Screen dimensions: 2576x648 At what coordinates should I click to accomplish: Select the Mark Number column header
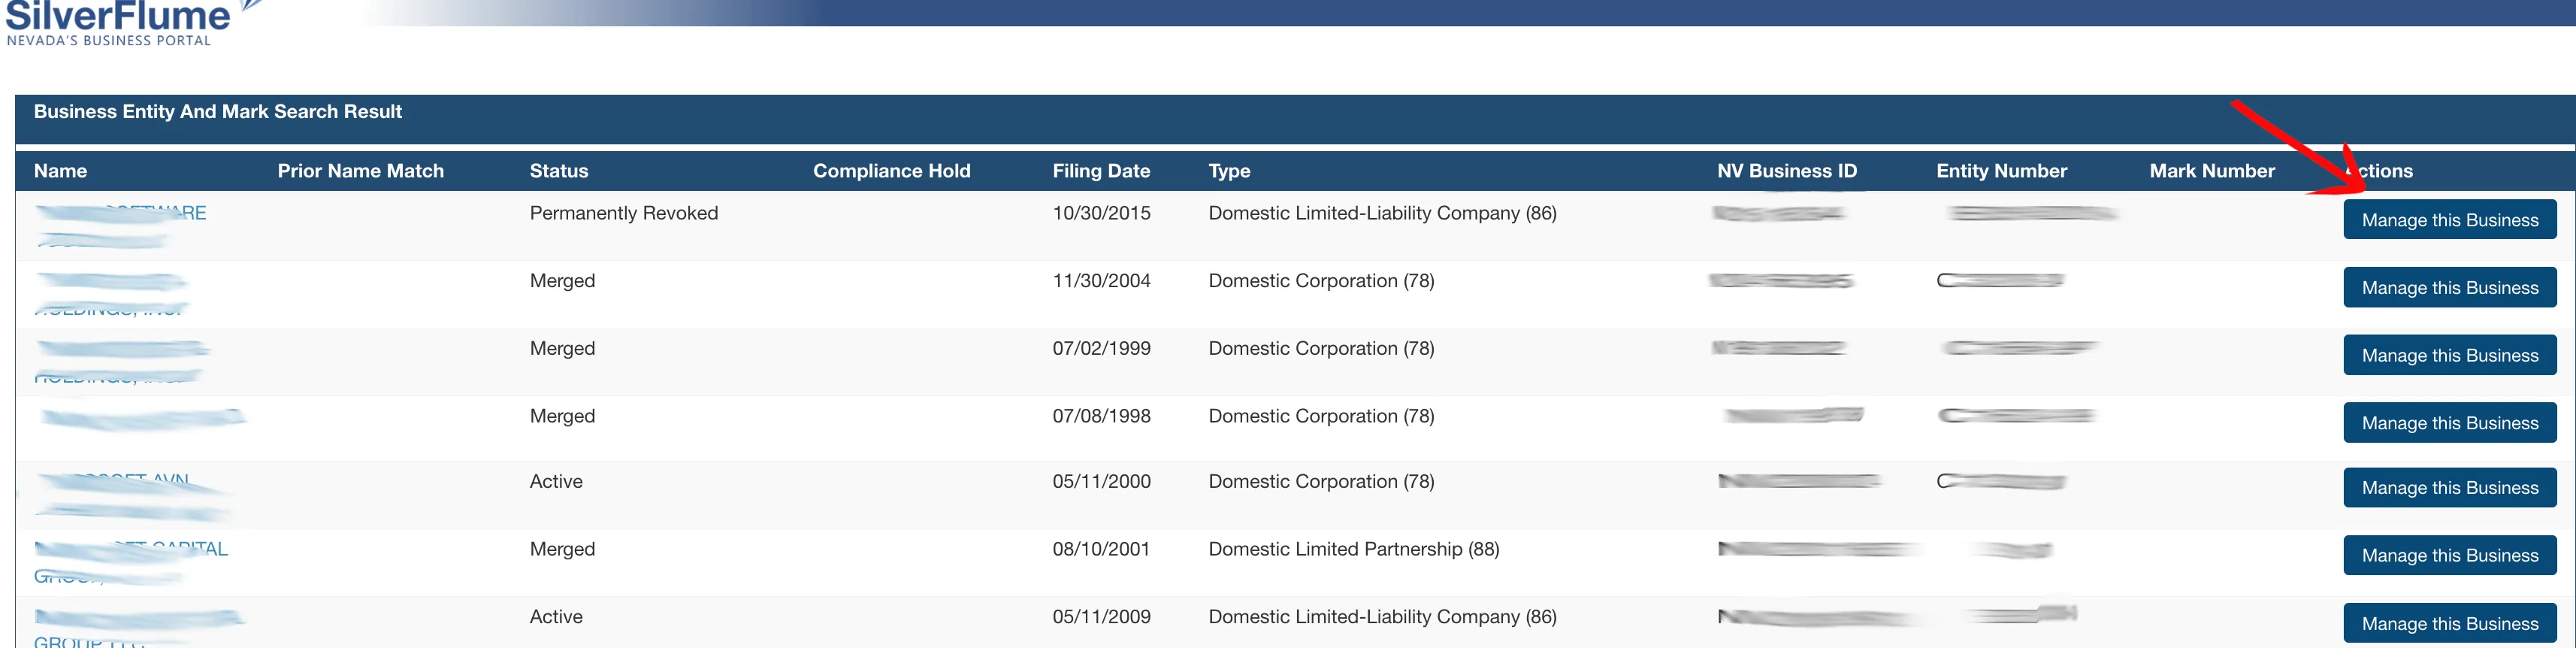coord(2212,171)
